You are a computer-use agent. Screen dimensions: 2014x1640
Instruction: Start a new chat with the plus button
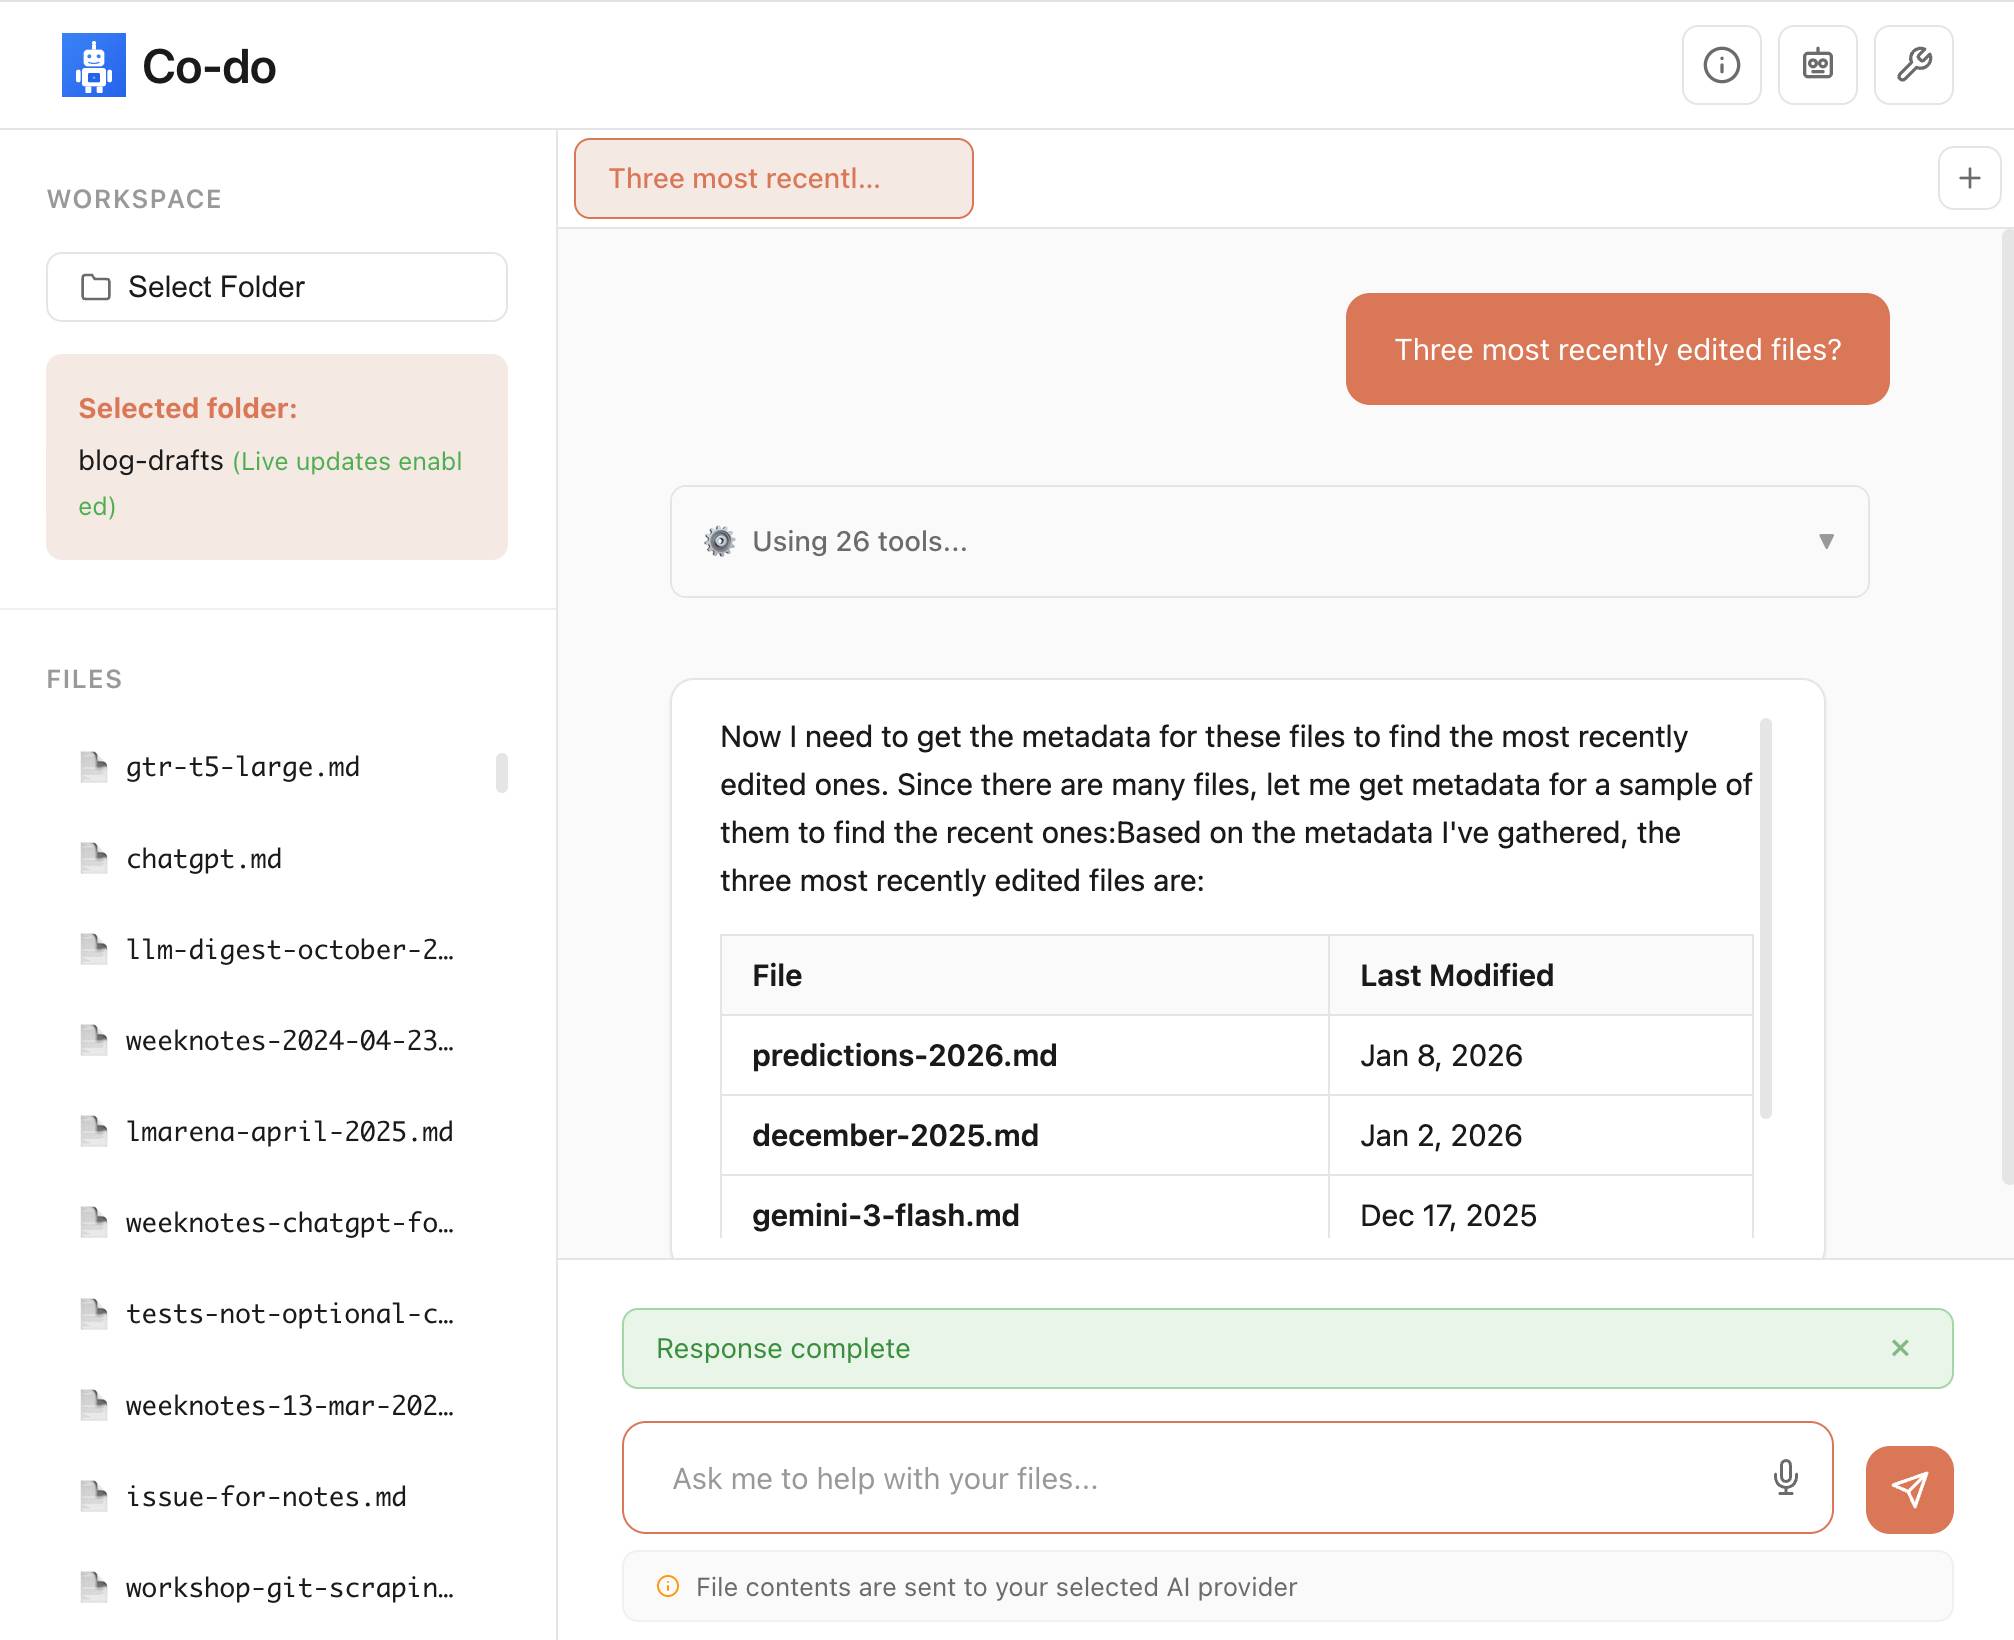pos(1968,178)
